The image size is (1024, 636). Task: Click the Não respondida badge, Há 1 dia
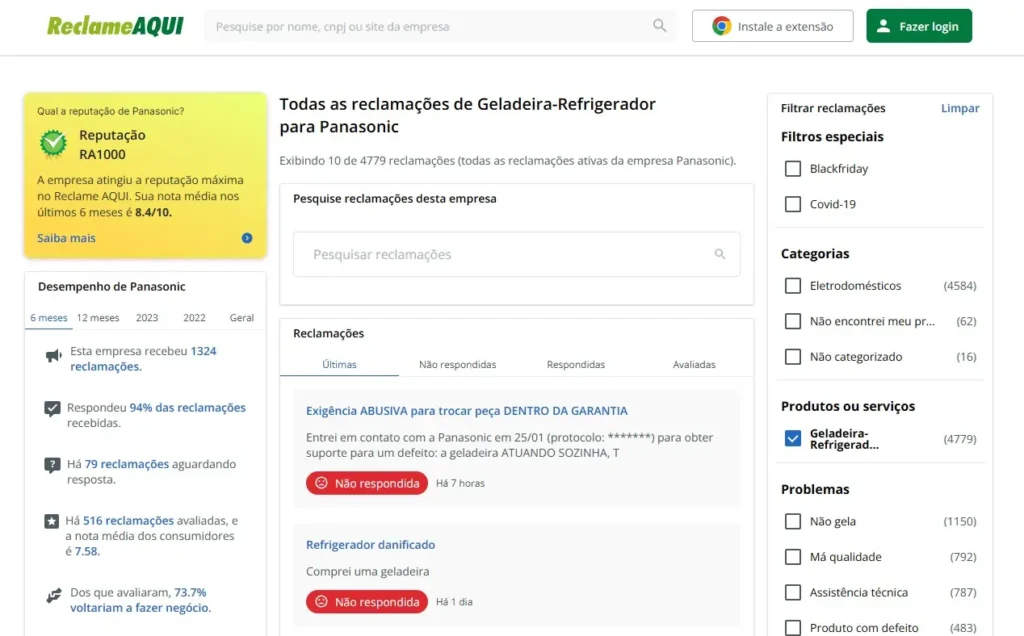[366, 601]
